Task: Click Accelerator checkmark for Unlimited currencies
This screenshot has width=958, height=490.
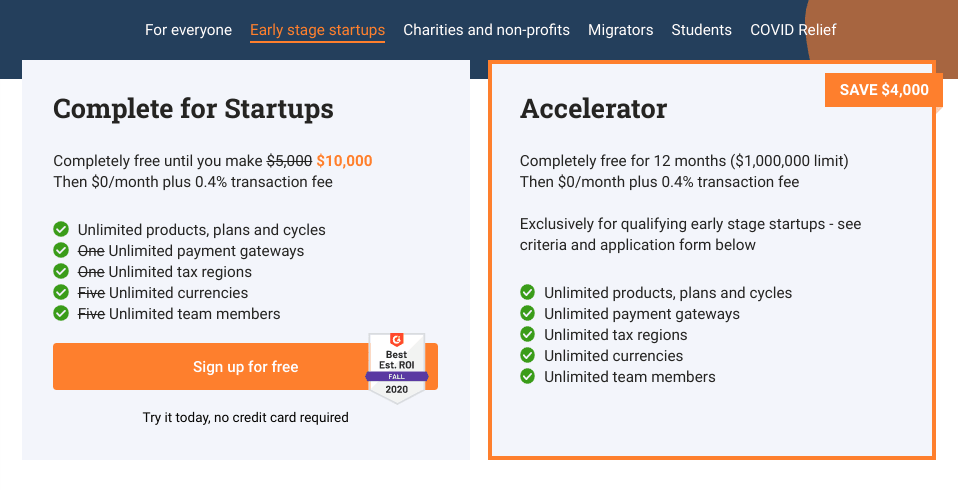Action: pyautogui.click(x=528, y=355)
